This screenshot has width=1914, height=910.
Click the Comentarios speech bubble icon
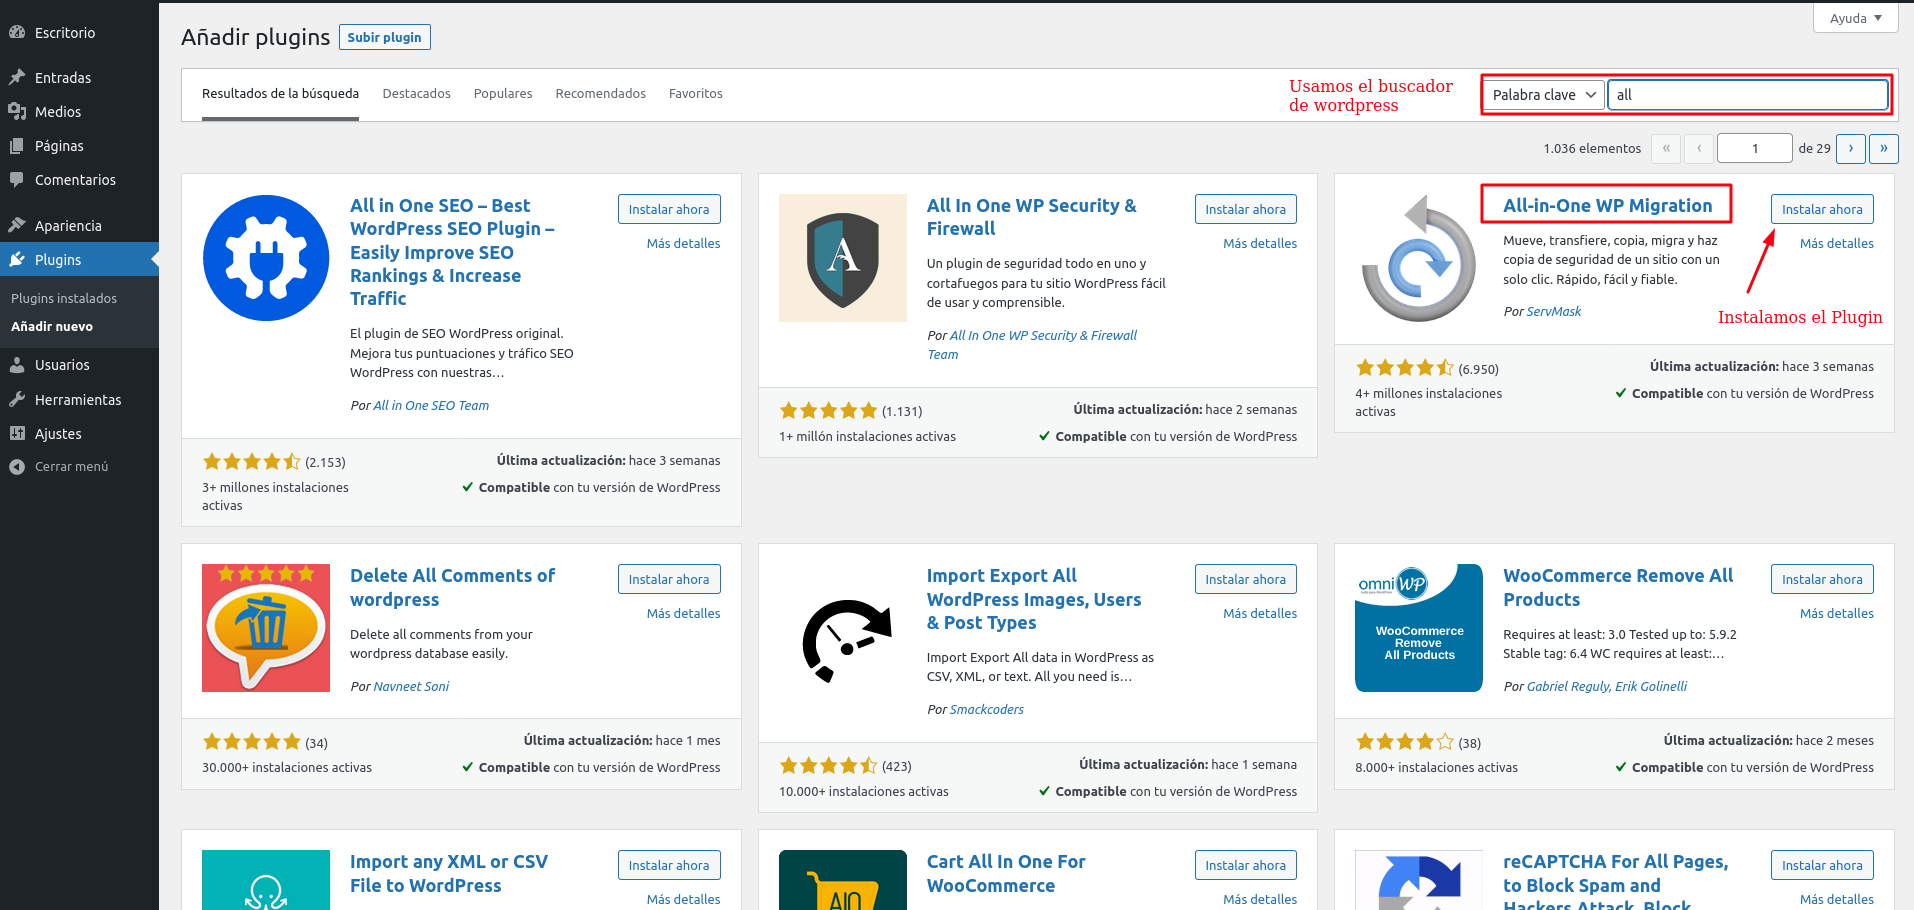pyautogui.click(x=17, y=179)
